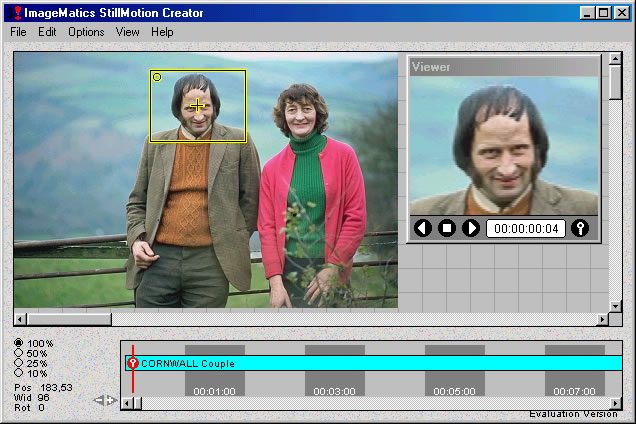The height and width of the screenshot is (424, 636).
Task: Open the Help menu
Action: 162,32
